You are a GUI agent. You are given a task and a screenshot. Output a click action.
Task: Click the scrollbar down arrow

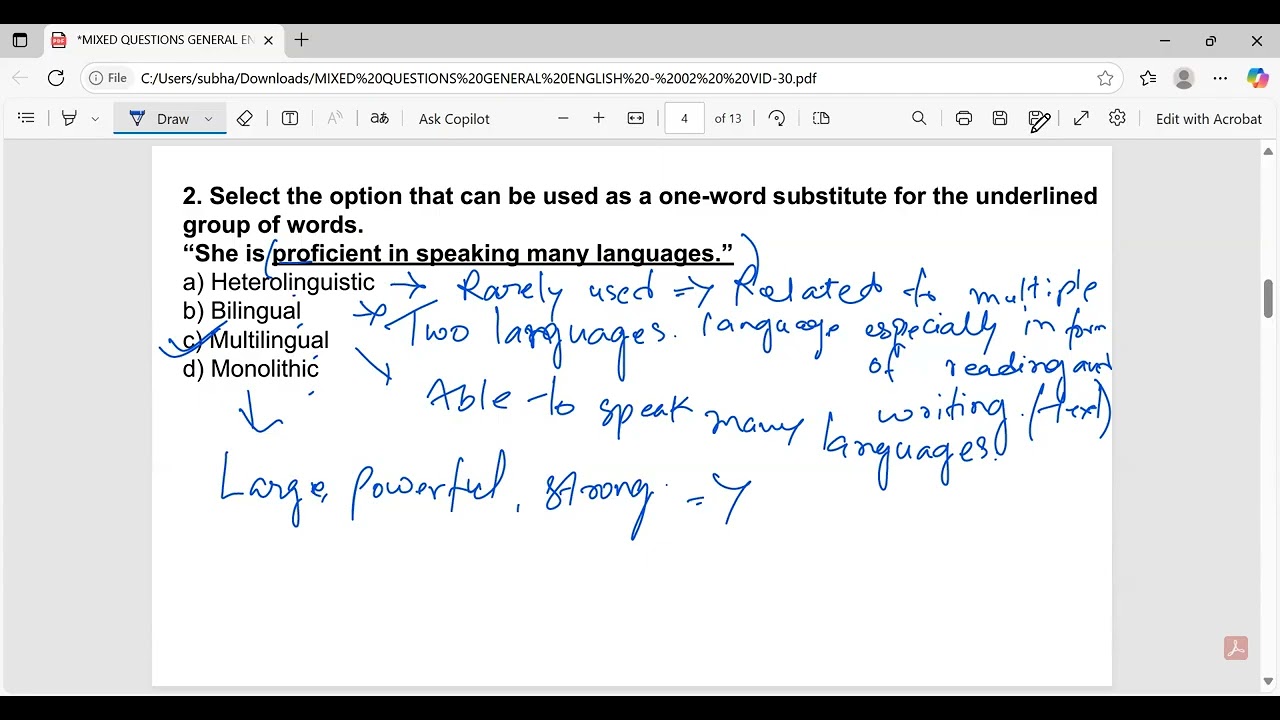click(1268, 682)
